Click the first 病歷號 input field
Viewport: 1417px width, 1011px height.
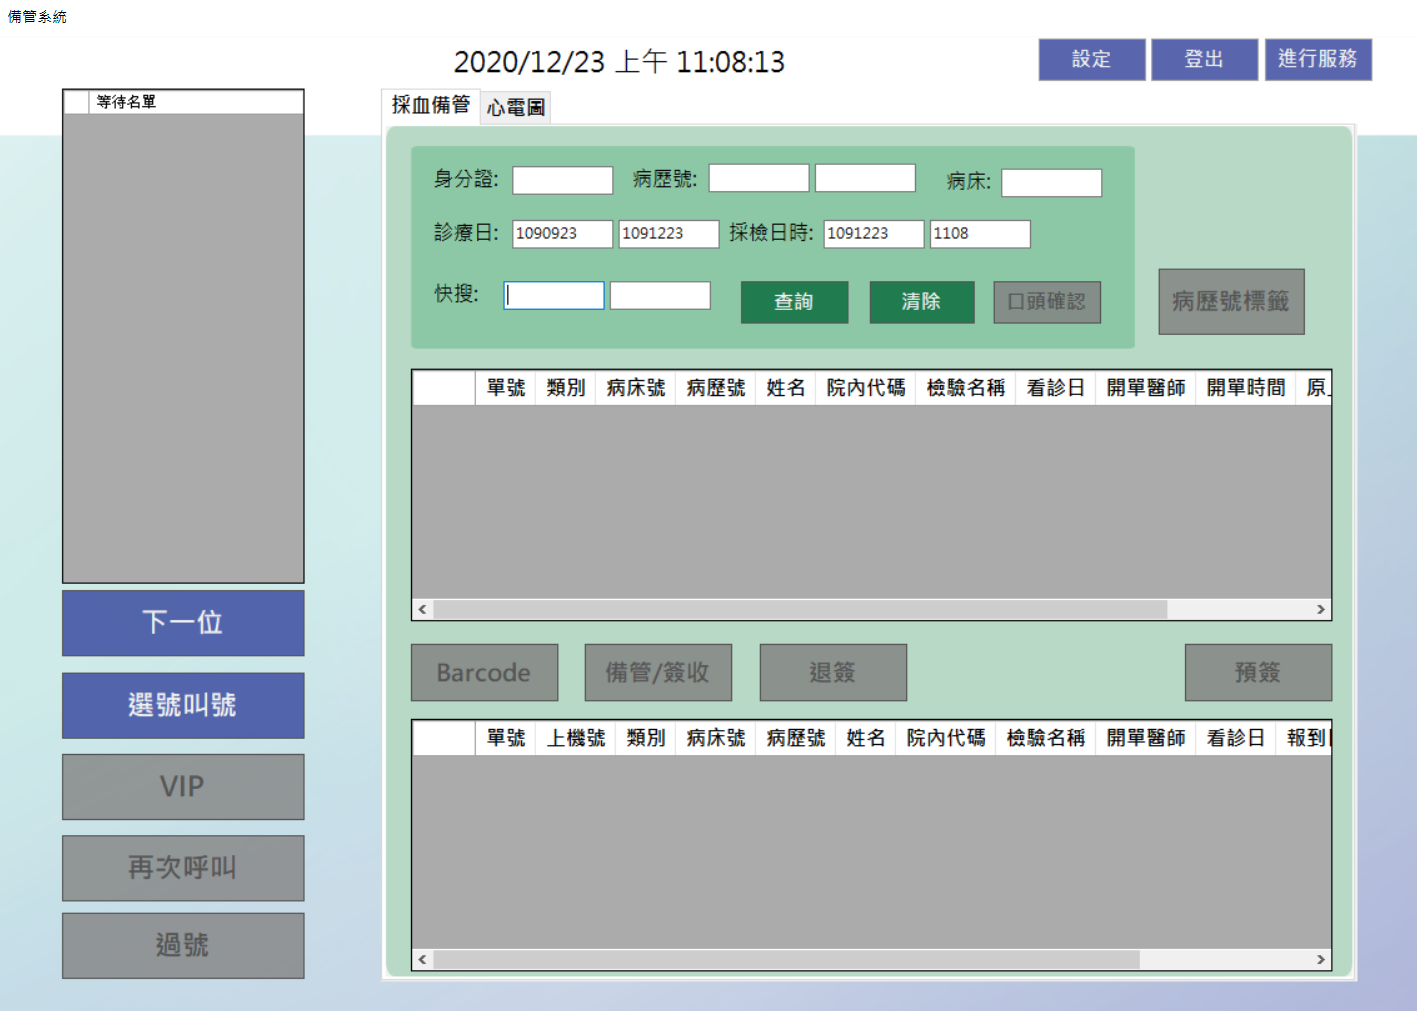tap(759, 178)
